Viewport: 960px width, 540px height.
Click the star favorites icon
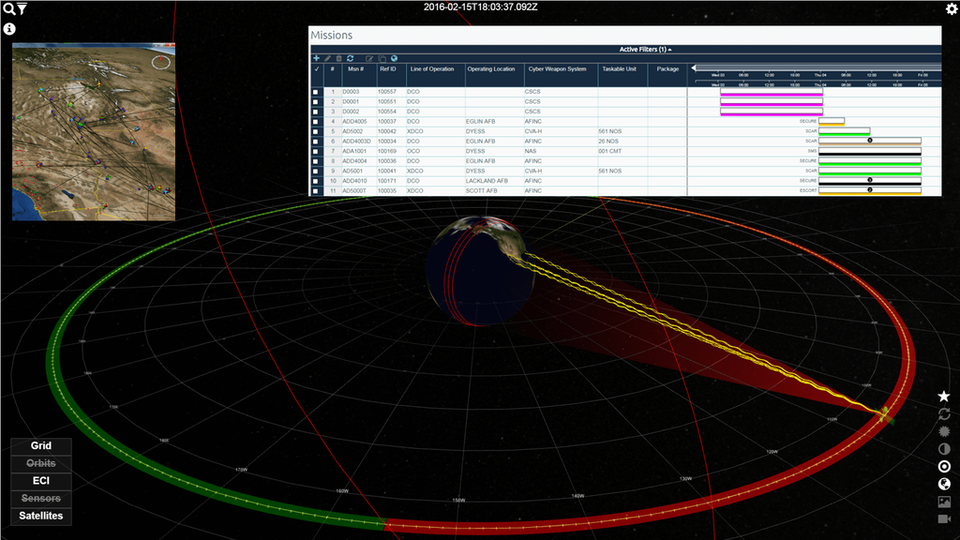[x=944, y=397]
